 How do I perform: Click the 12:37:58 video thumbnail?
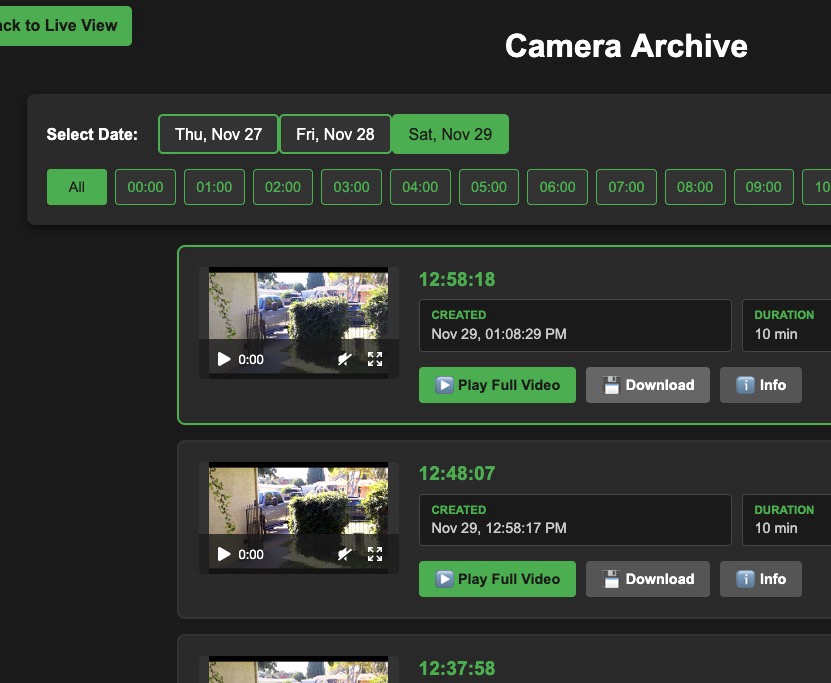click(298, 670)
